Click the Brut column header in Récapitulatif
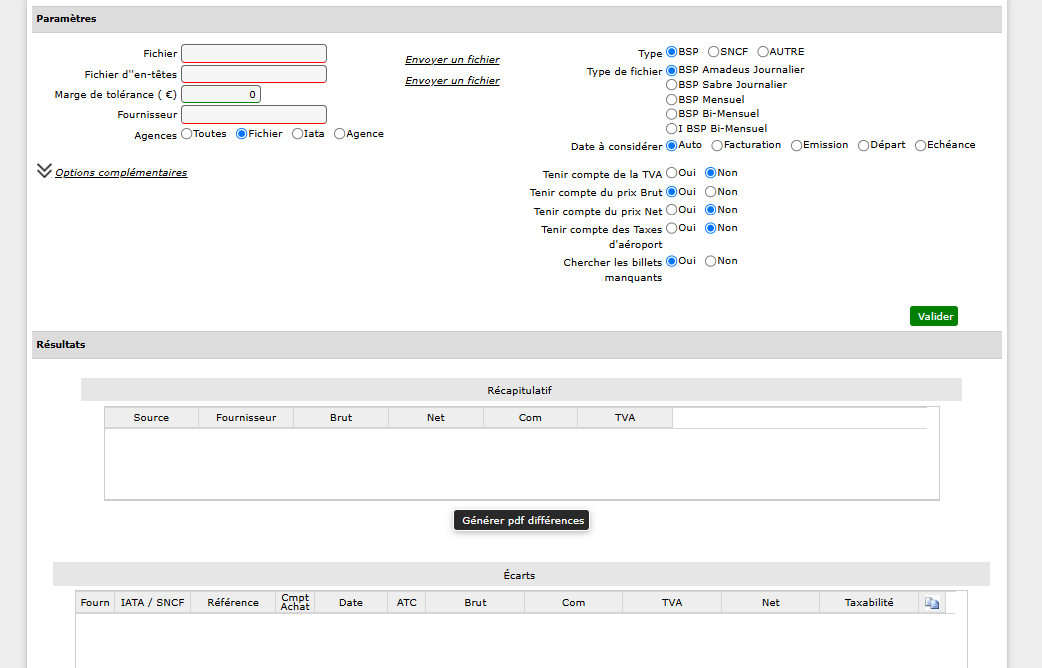Image resolution: width=1042 pixels, height=668 pixels. click(x=341, y=417)
